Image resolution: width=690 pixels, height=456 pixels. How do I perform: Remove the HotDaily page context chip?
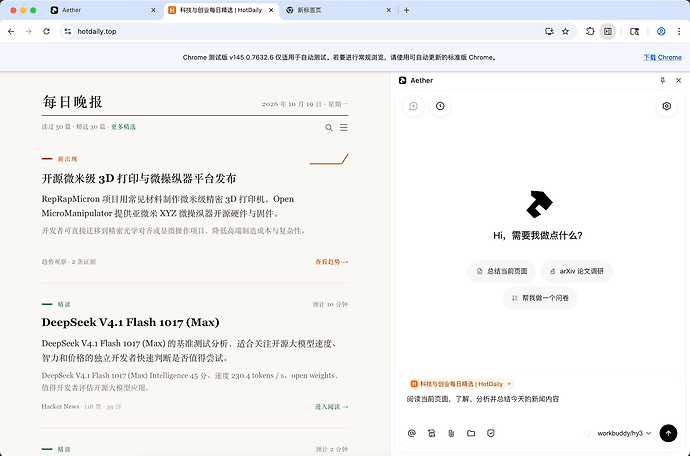[509, 384]
